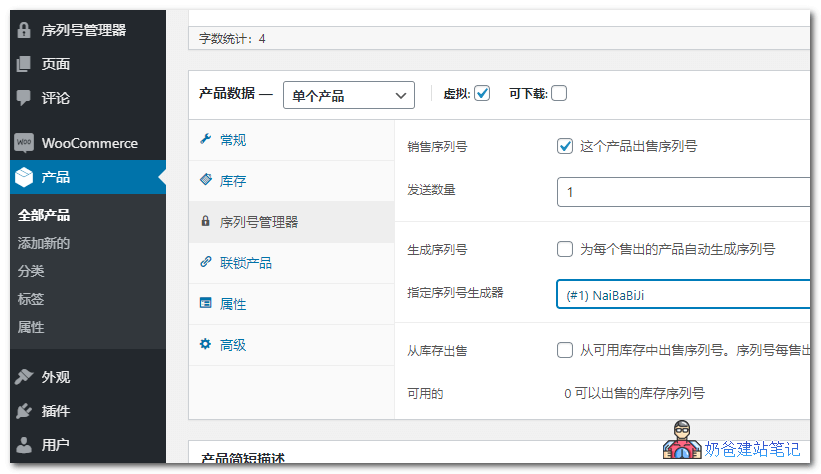Screen dimensions: 821x474
Task: Switch to the 库存 inventory tab
Action: [232, 181]
